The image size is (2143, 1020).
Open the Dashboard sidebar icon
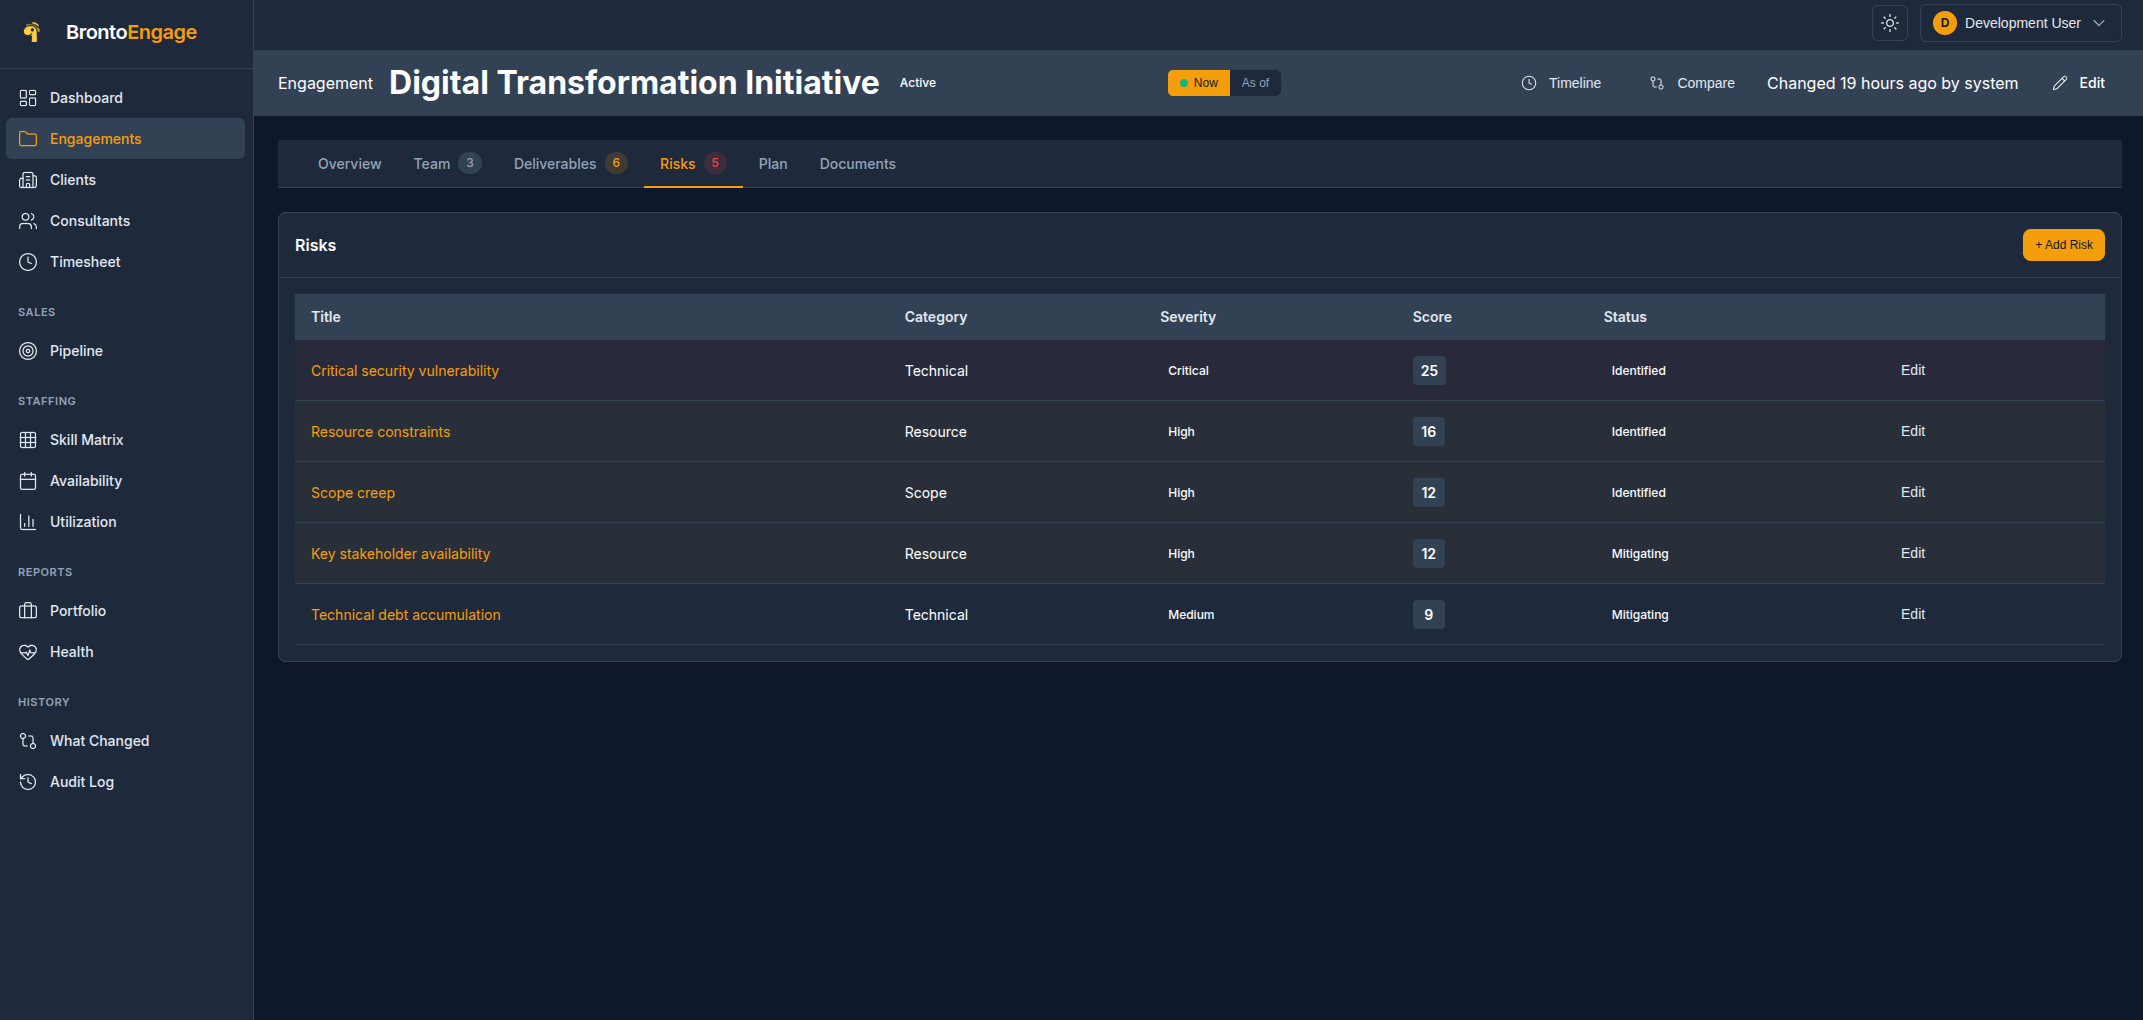[x=28, y=97]
